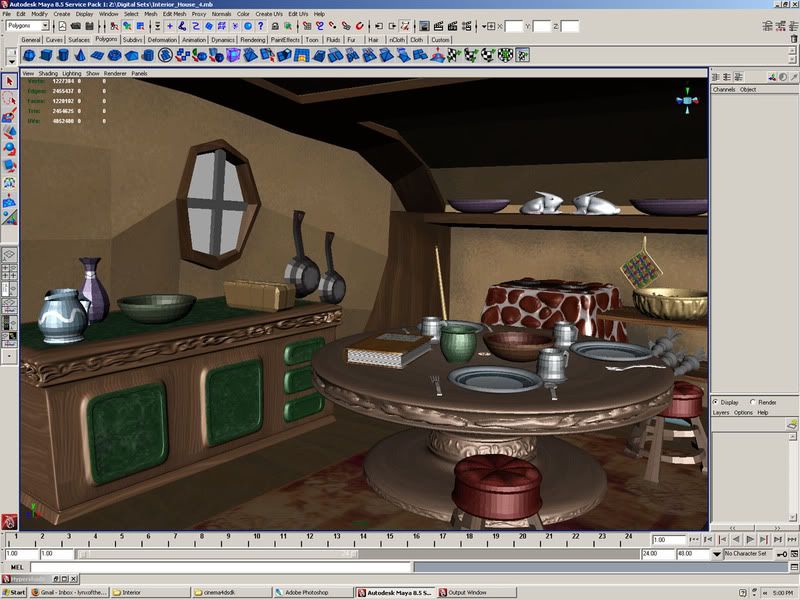Click the auto keyframe key icon

781,554
